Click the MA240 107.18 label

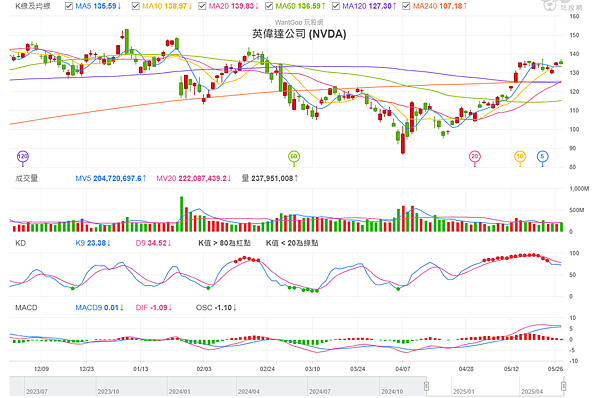[440, 6]
